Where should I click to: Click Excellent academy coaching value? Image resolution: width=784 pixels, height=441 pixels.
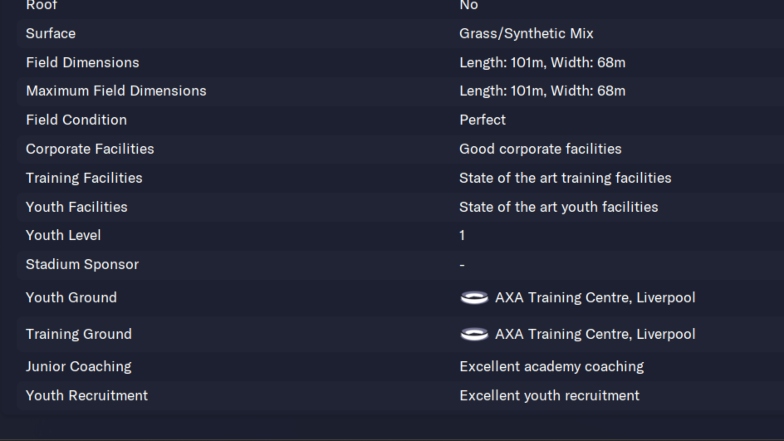(x=552, y=366)
